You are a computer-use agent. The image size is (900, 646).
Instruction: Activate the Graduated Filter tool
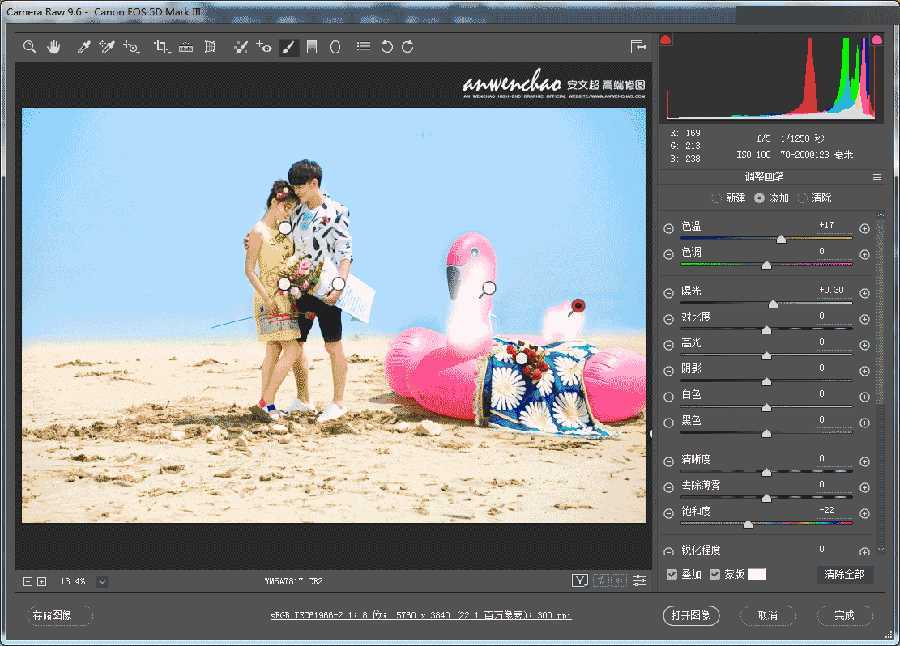click(x=312, y=46)
